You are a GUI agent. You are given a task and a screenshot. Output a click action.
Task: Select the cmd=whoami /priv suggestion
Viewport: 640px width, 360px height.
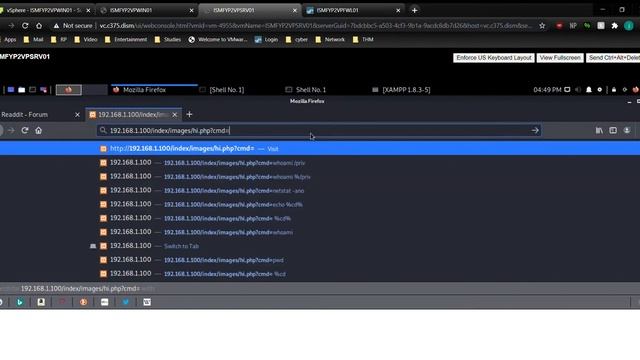tap(320, 163)
